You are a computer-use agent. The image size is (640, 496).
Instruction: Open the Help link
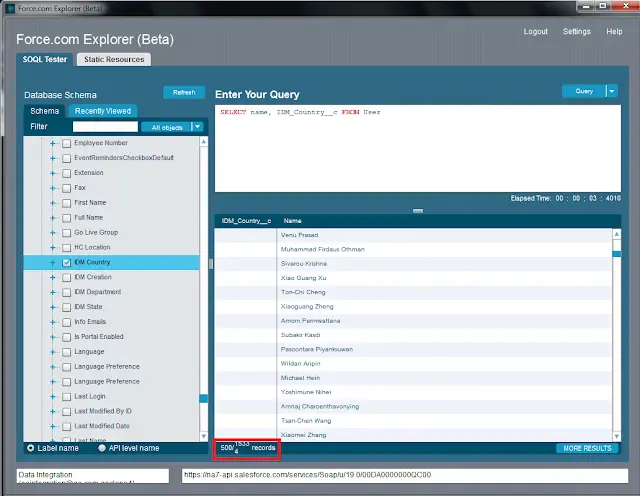pos(614,31)
